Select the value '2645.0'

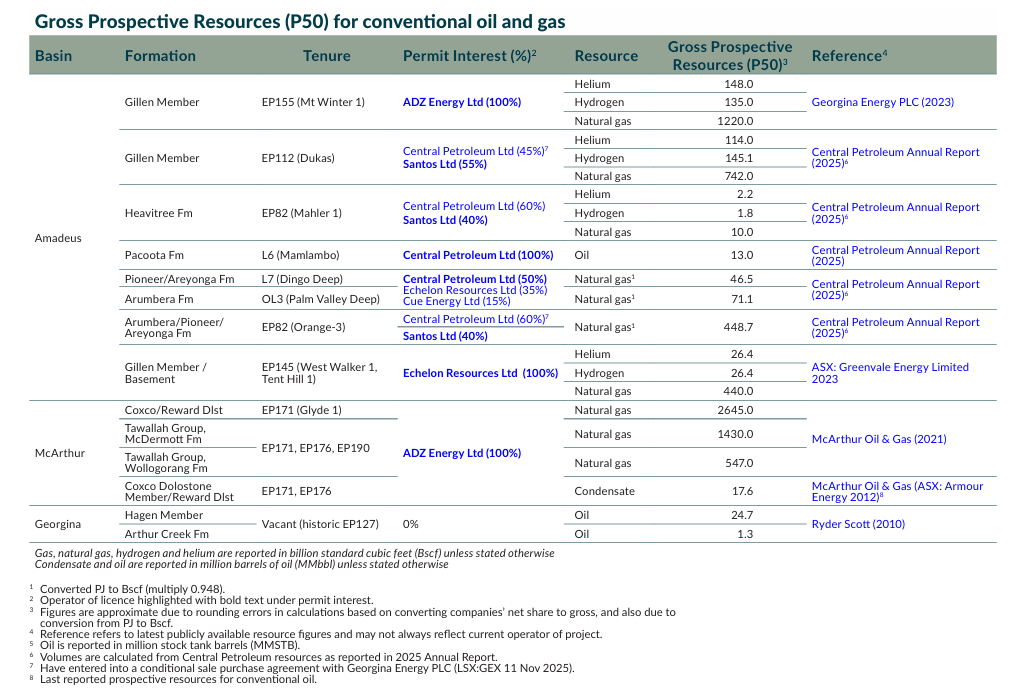735,410
